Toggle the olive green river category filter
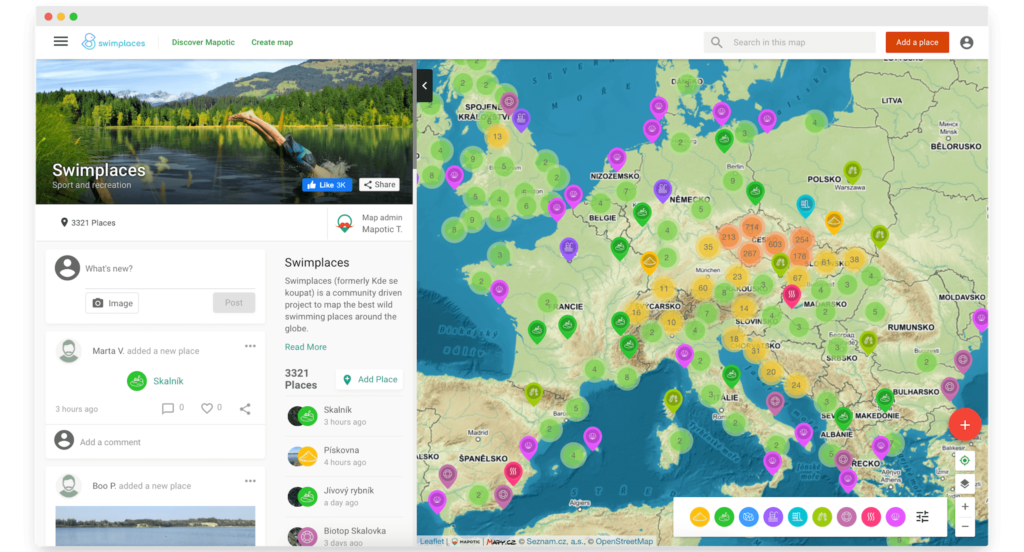This screenshot has height=552, width=1024. coord(822,517)
